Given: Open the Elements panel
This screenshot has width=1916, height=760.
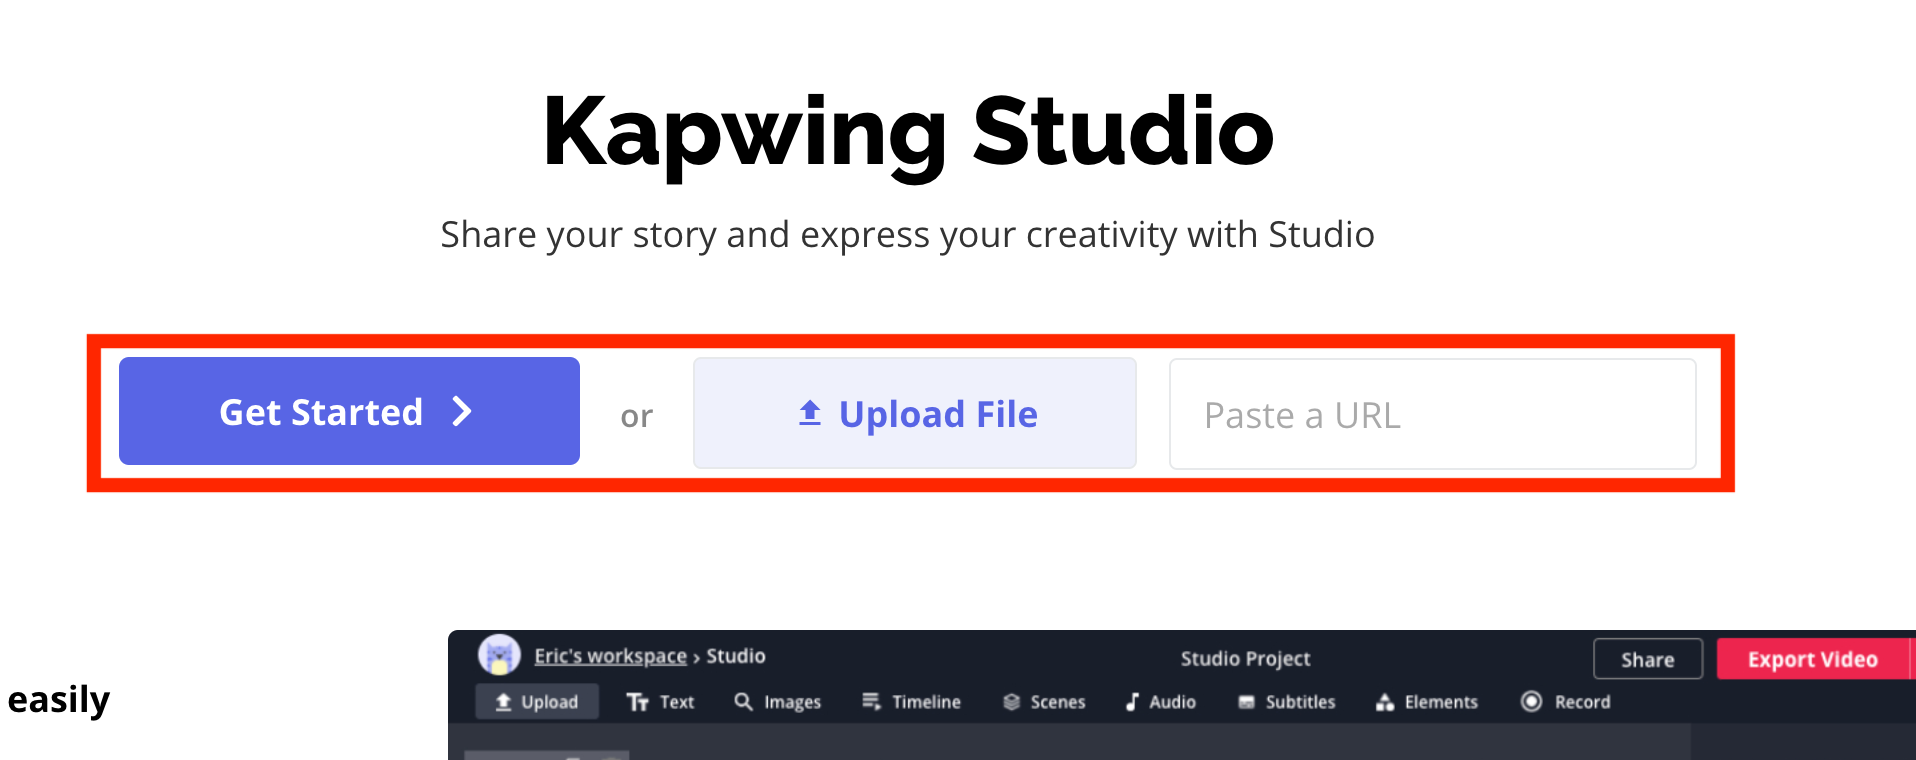Looking at the screenshot, I should (x=1427, y=702).
